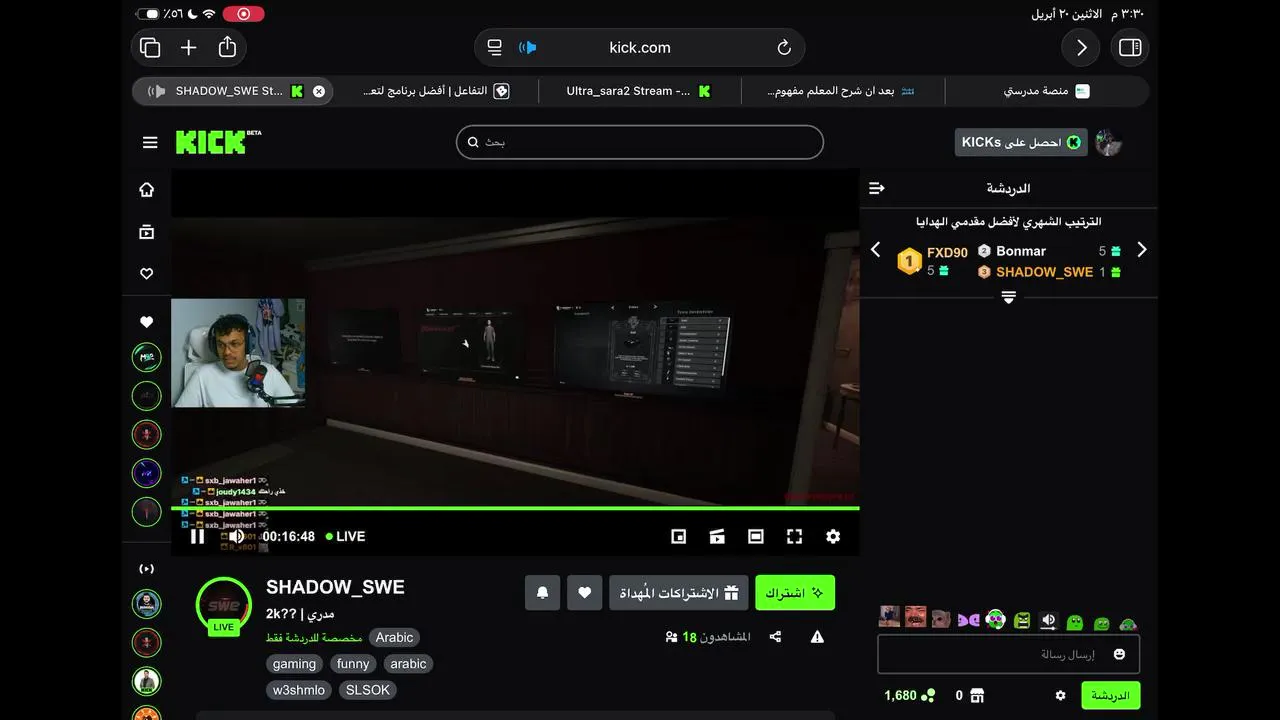The height and width of the screenshot is (720, 1280).
Task: Open the user profile avatar menu
Action: point(1109,142)
